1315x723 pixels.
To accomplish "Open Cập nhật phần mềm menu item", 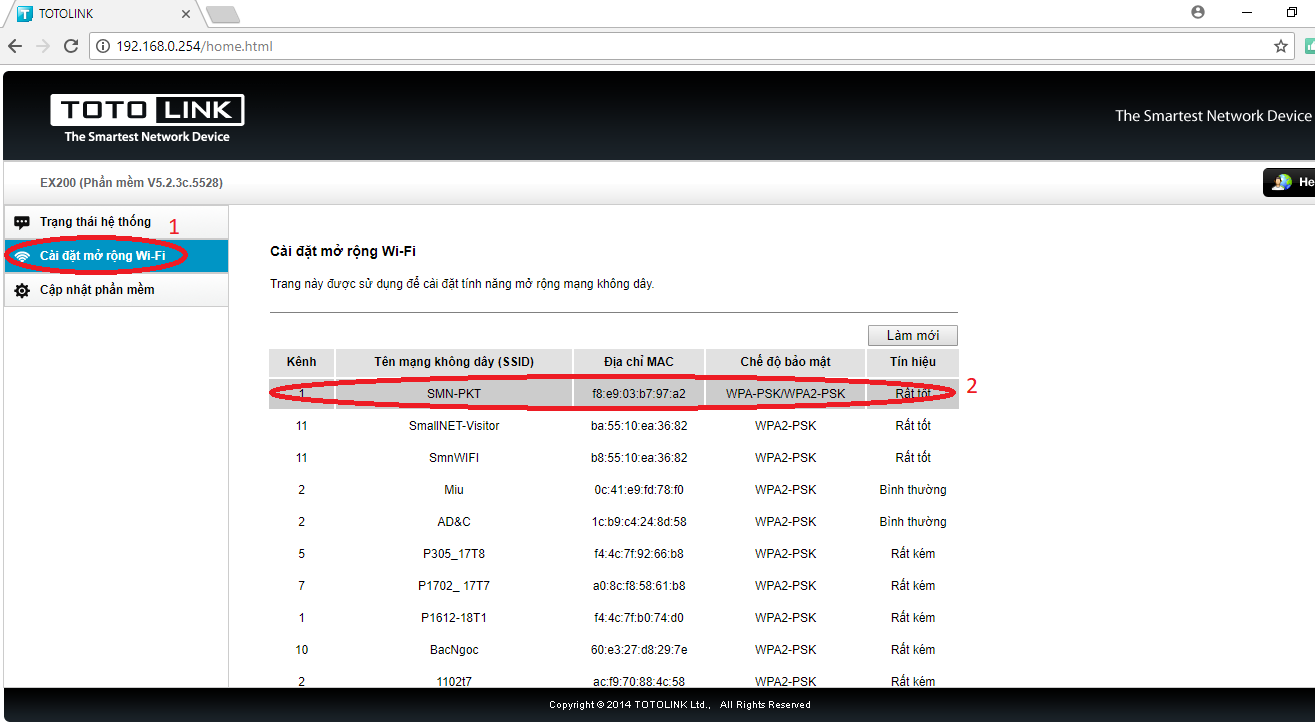I will (x=97, y=290).
